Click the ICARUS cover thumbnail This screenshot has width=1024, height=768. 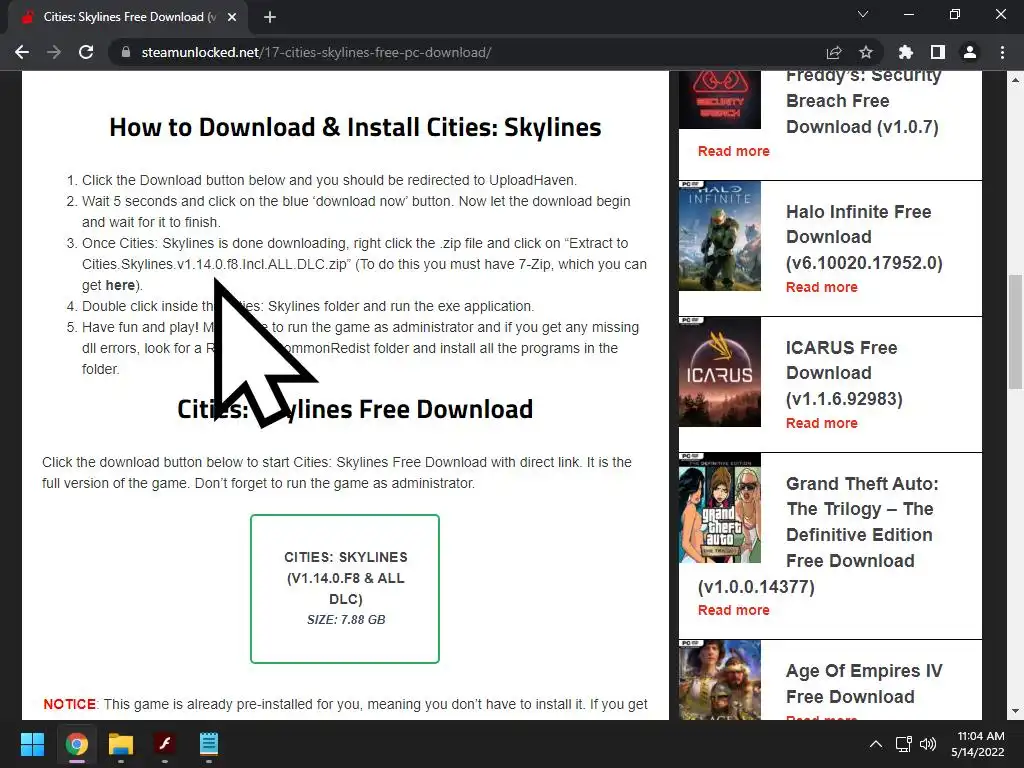coord(720,372)
